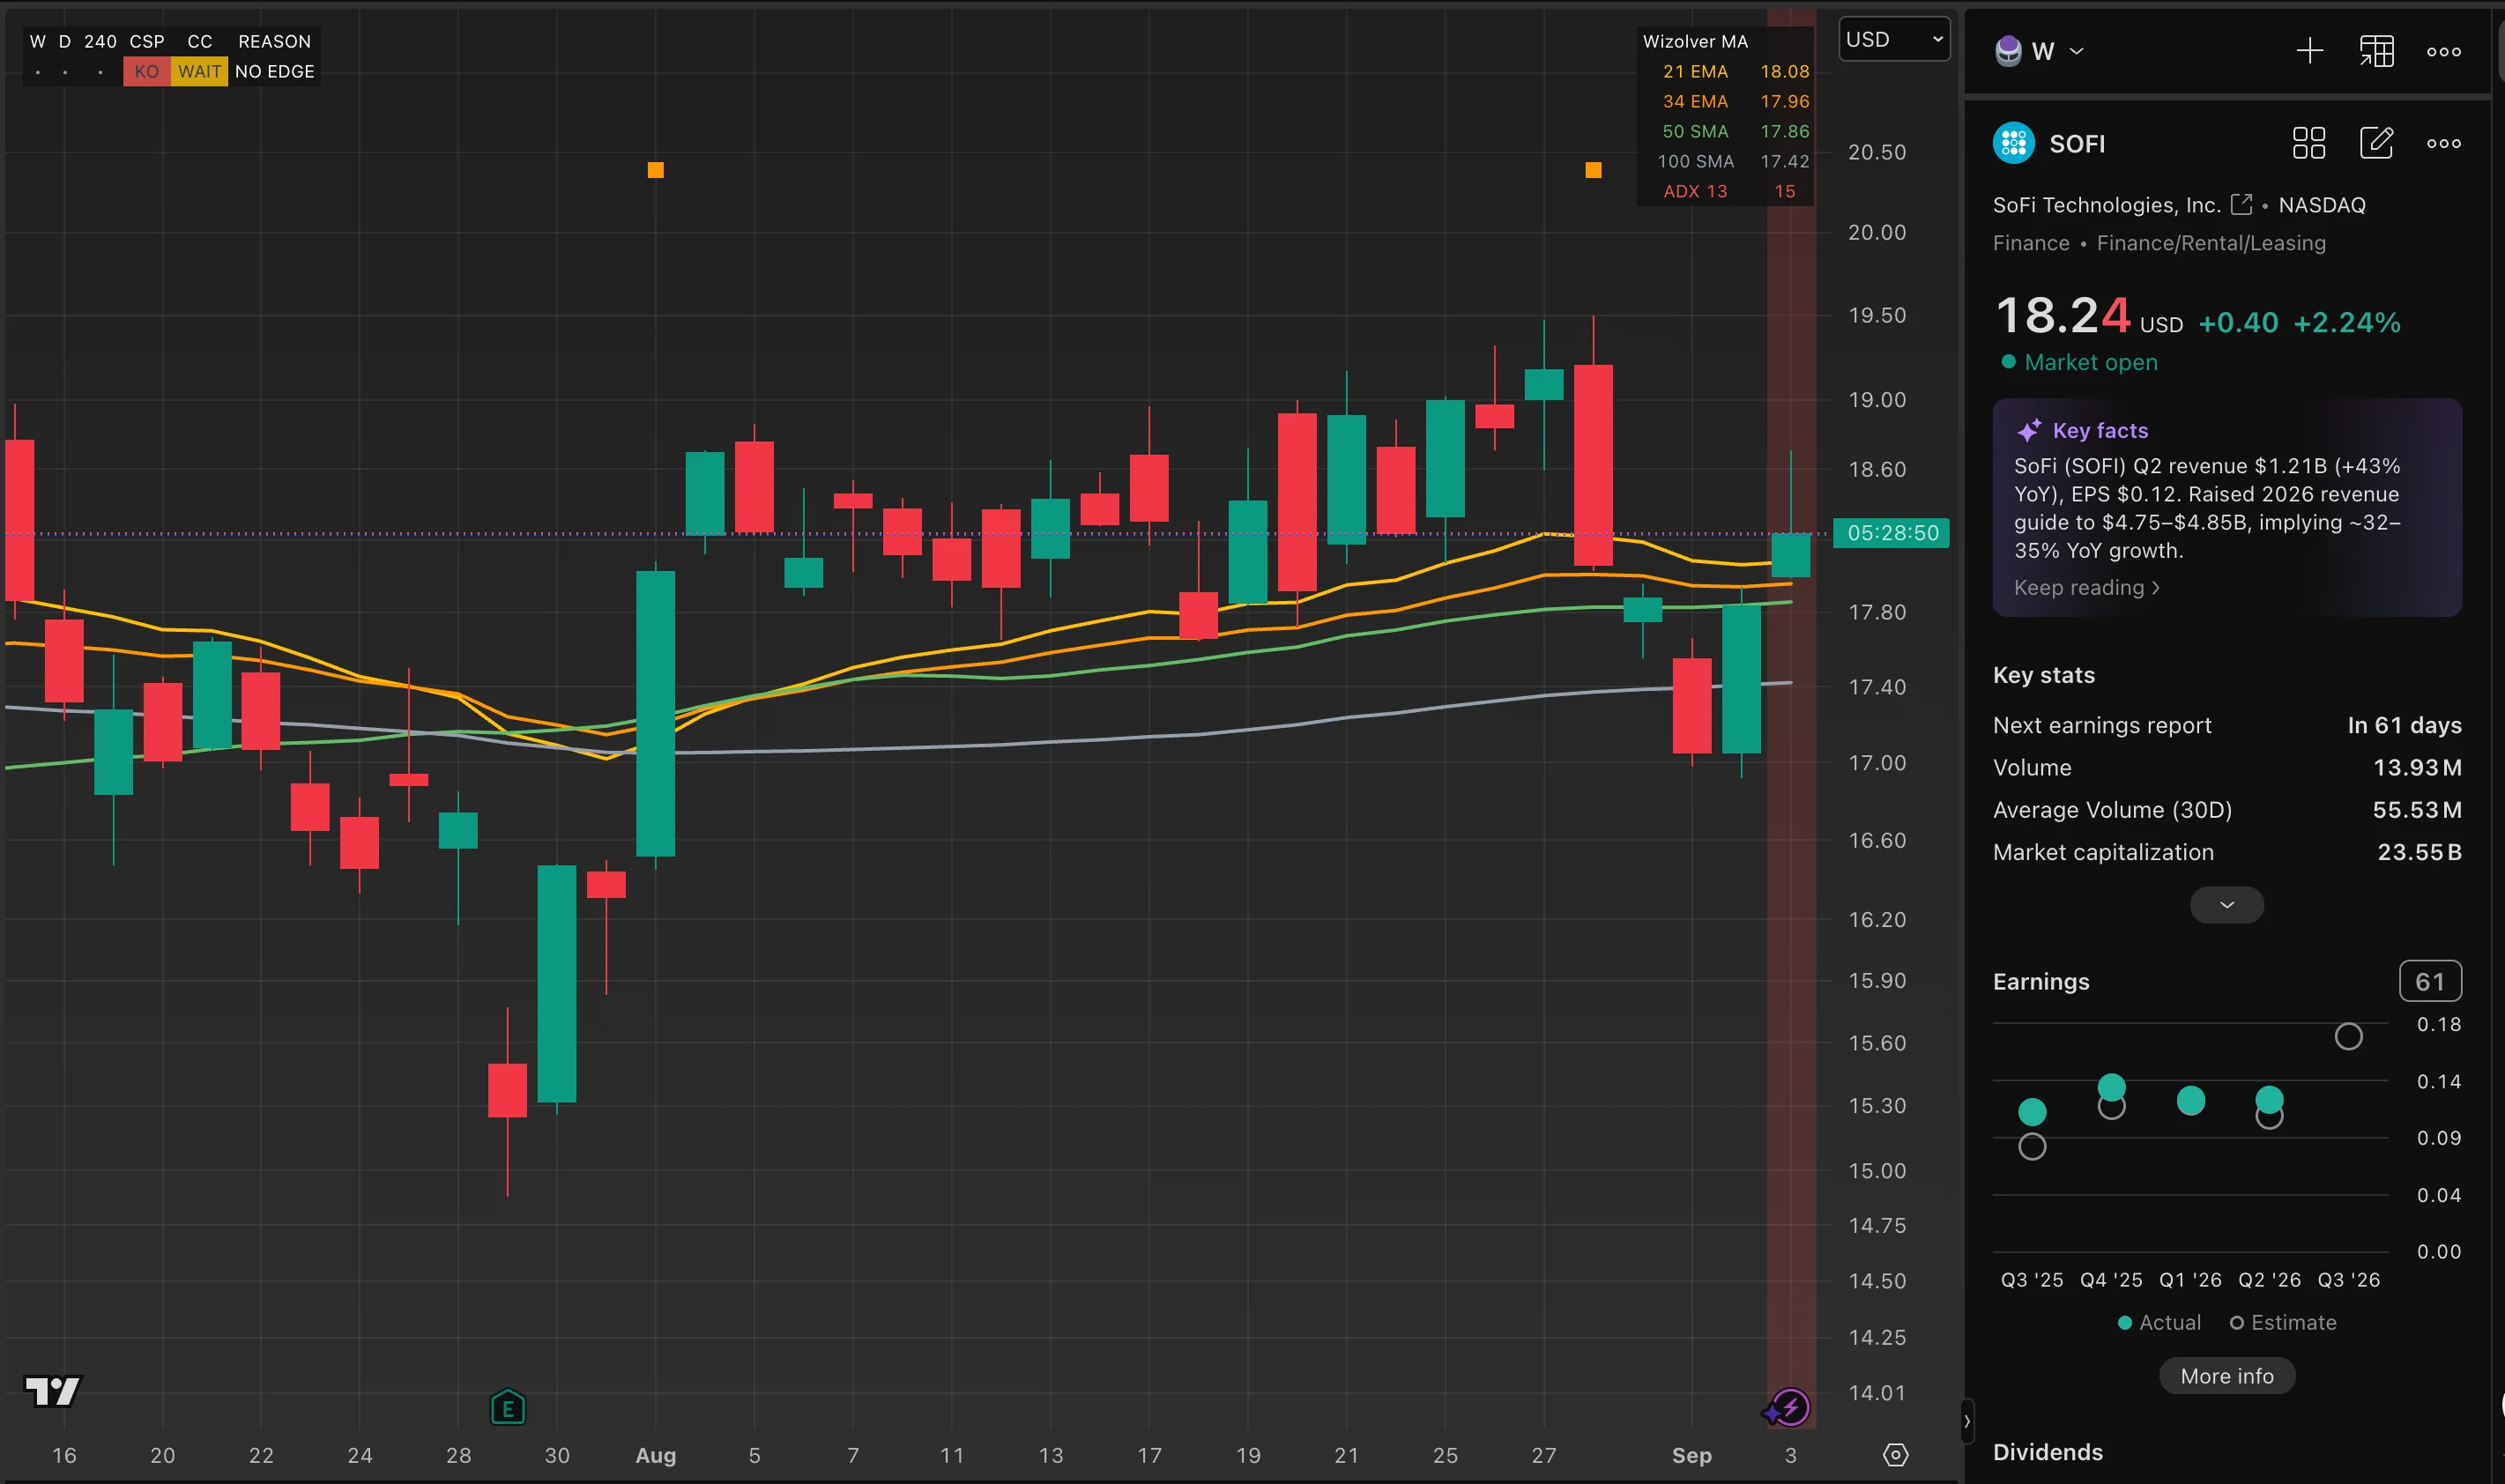Click the SOFI logo icon

(x=2013, y=143)
